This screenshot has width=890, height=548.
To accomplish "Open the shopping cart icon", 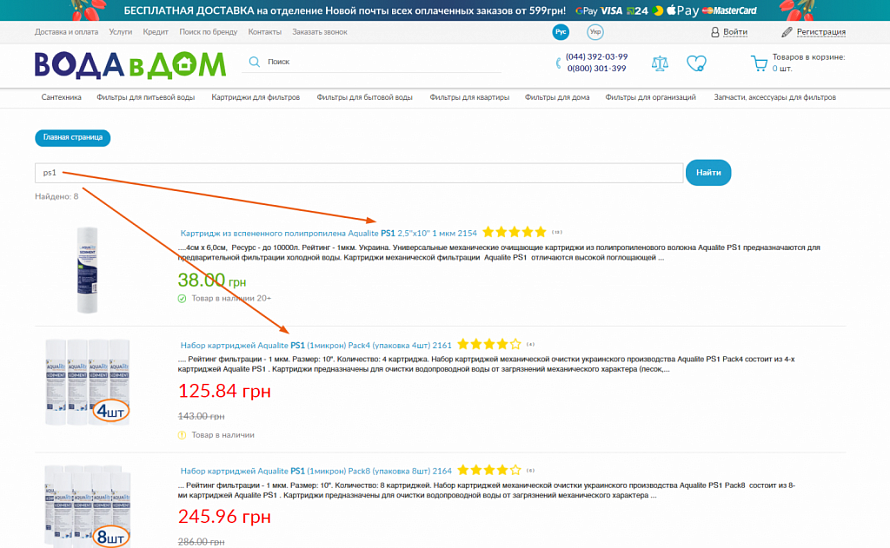I will 759,62.
